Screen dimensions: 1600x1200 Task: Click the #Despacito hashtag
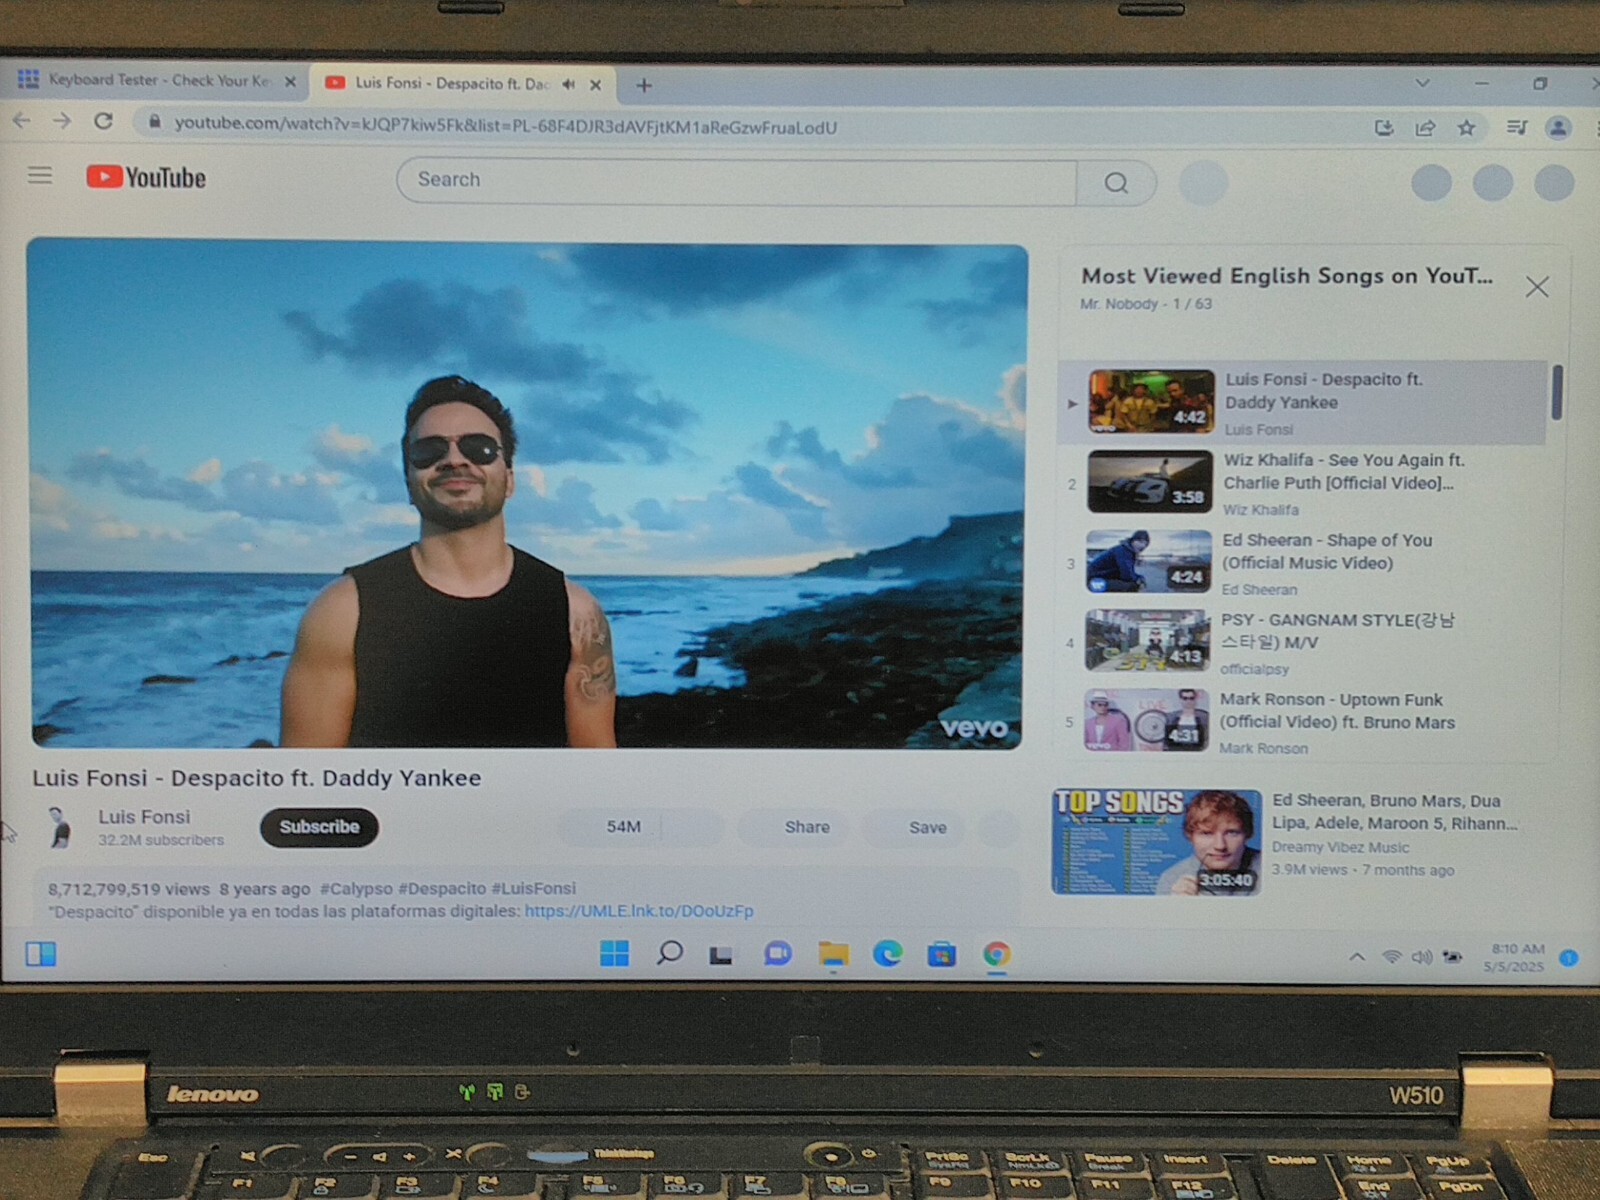442,888
